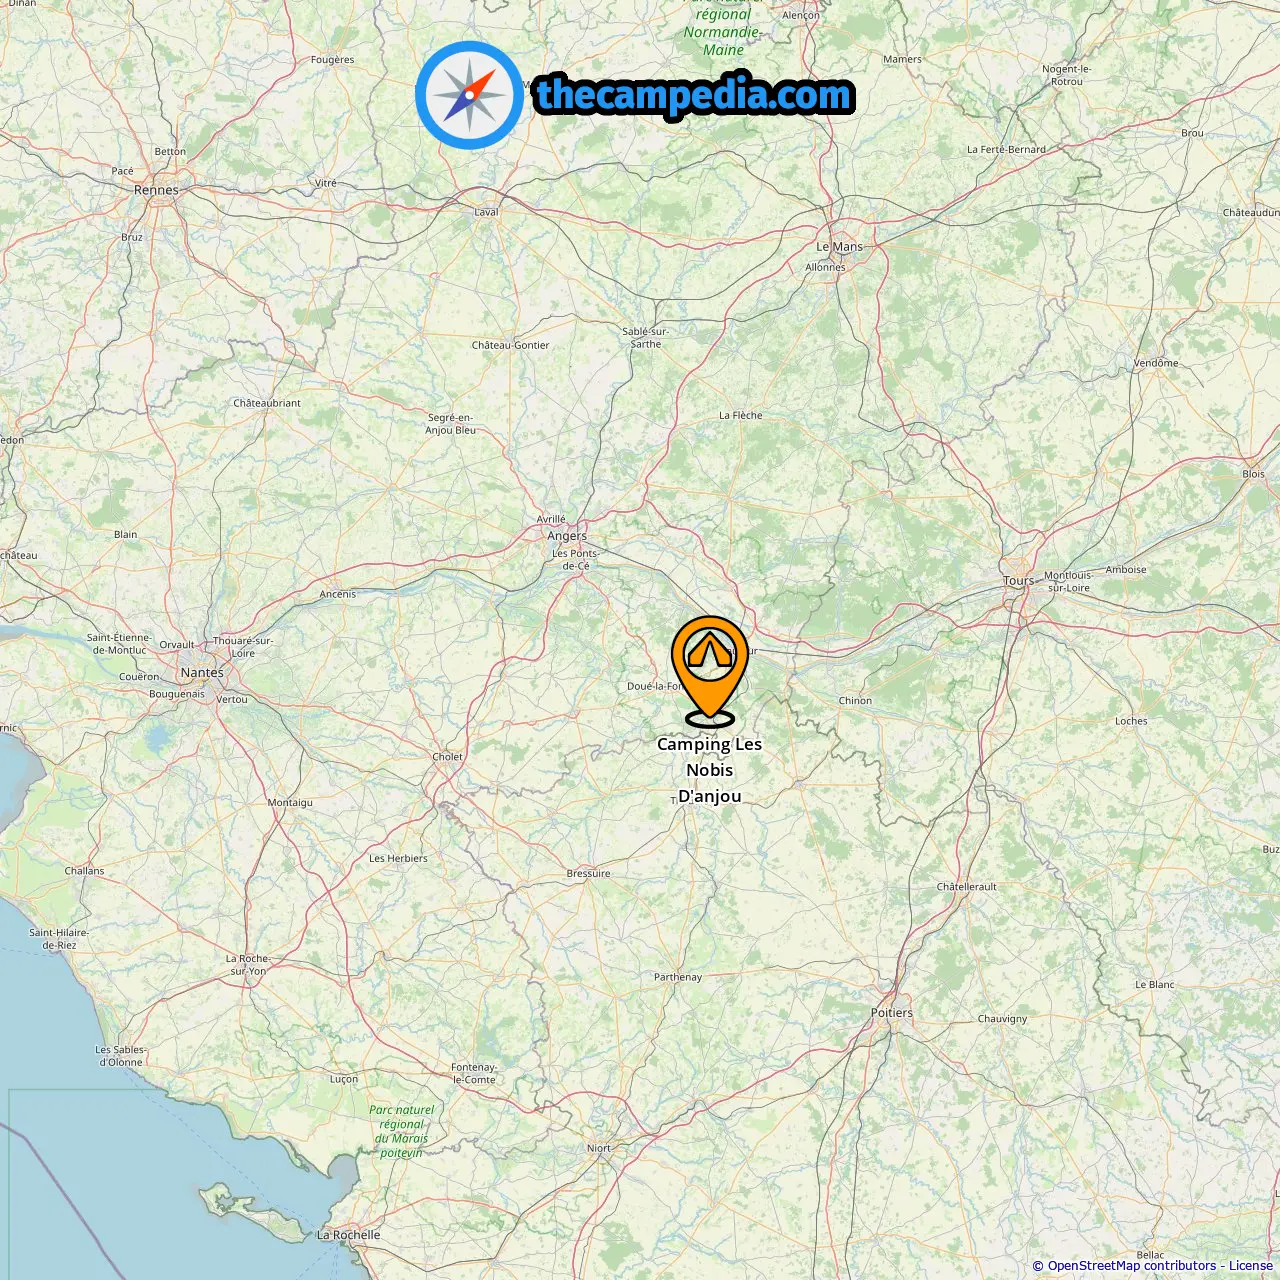Click the Rennes city label
1280x1280 pixels.
[x=156, y=190]
